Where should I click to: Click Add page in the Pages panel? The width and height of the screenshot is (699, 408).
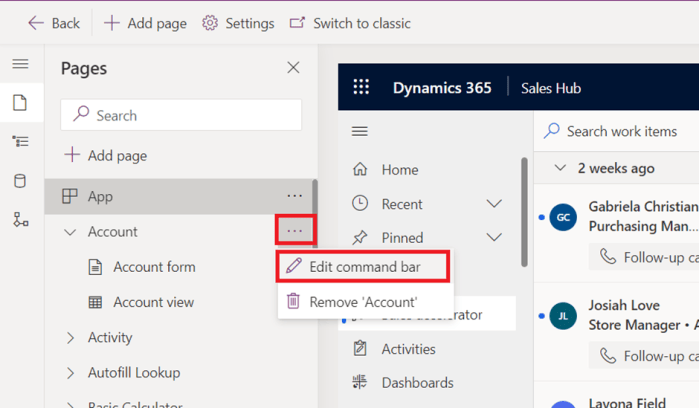point(106,156)
